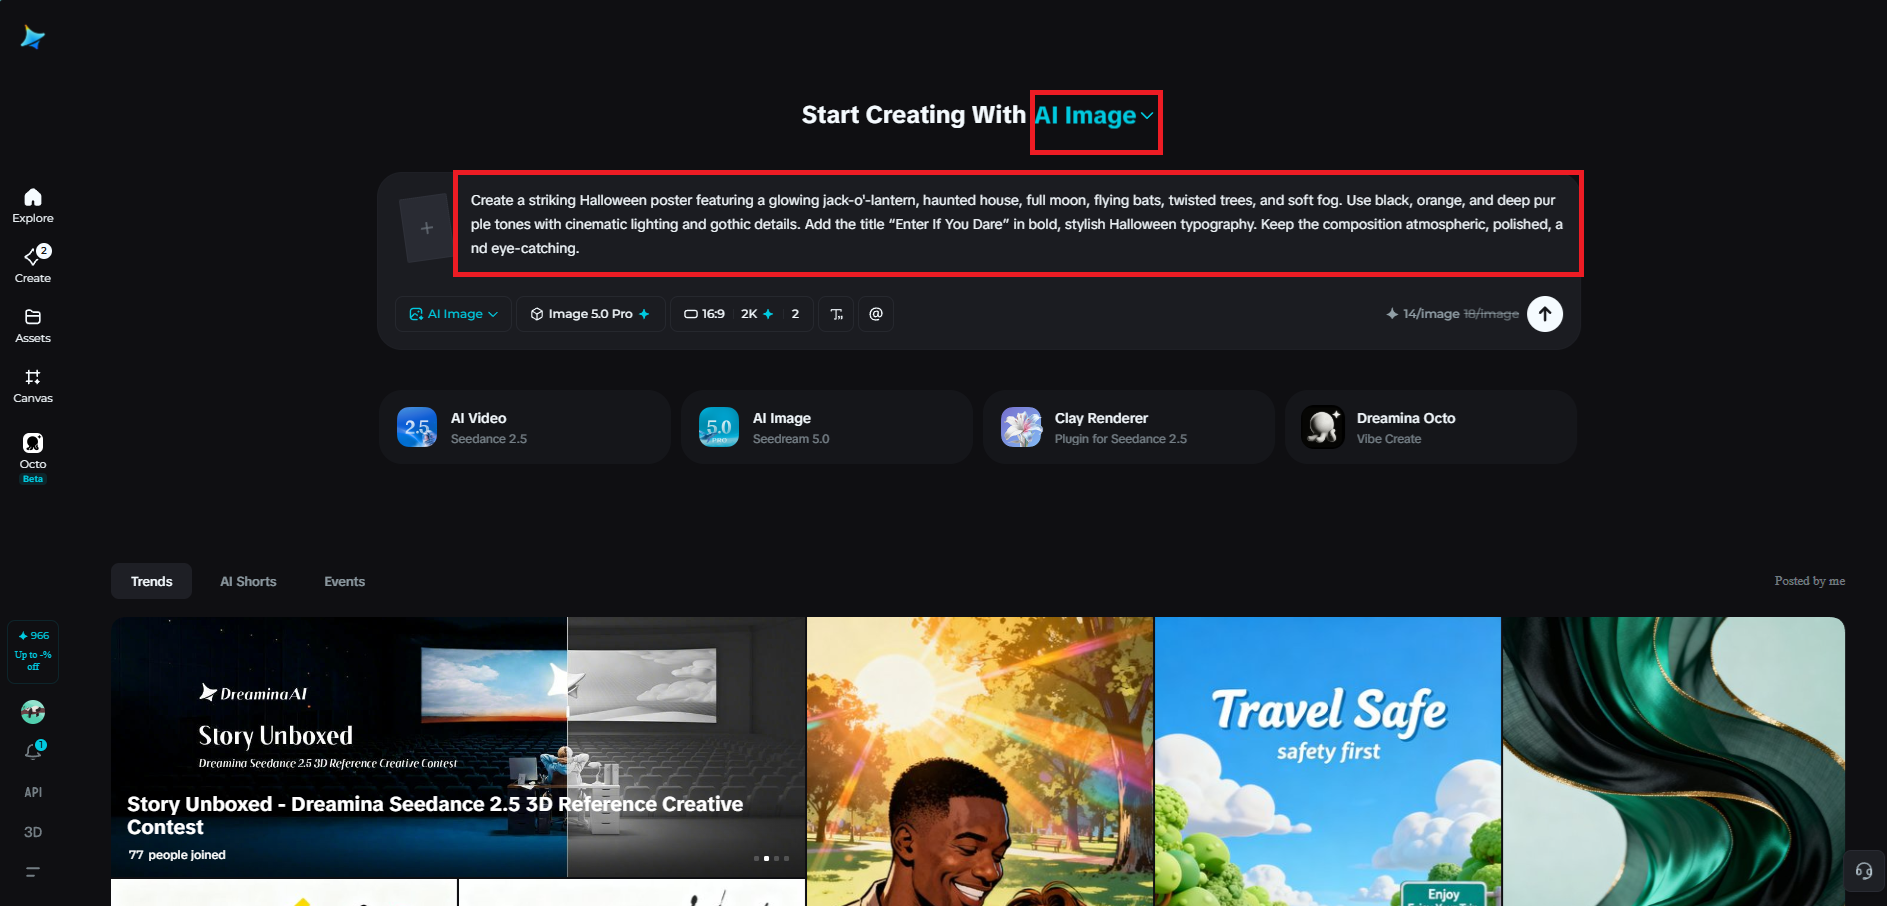The width and height of the screenshot is (1887, 906).
Task: Open the smiling man sunburst artwork
Action: tap(980, 761)
